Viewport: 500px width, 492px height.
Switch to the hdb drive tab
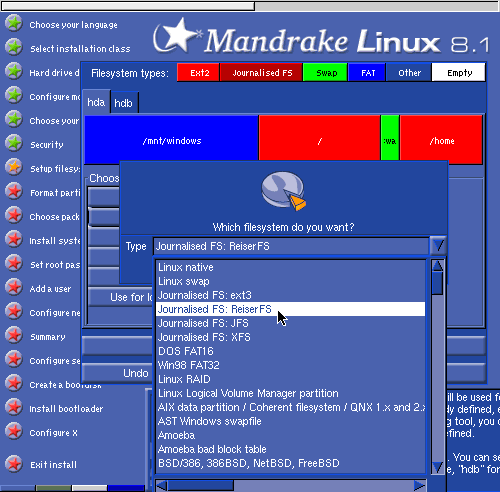click(x=124, y=103)
